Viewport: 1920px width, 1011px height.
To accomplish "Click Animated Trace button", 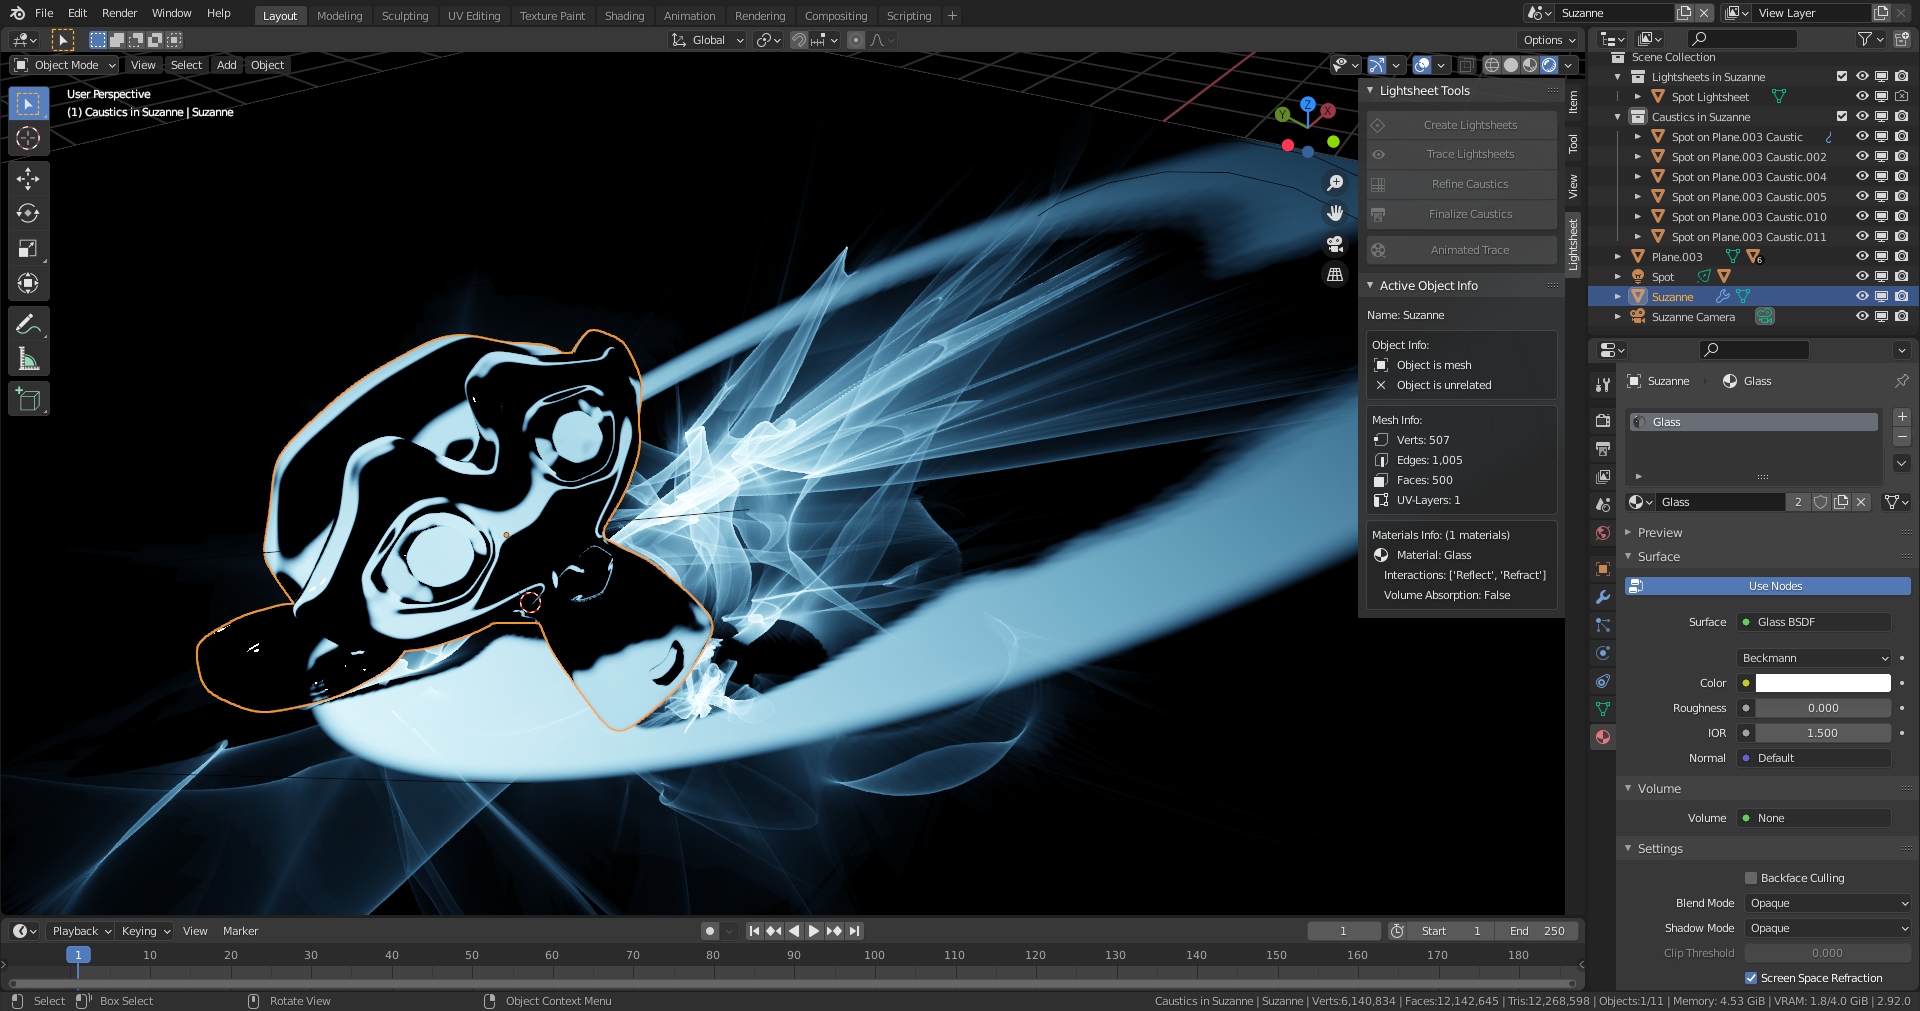I will pyautogui.click(x=1462, y=250).
